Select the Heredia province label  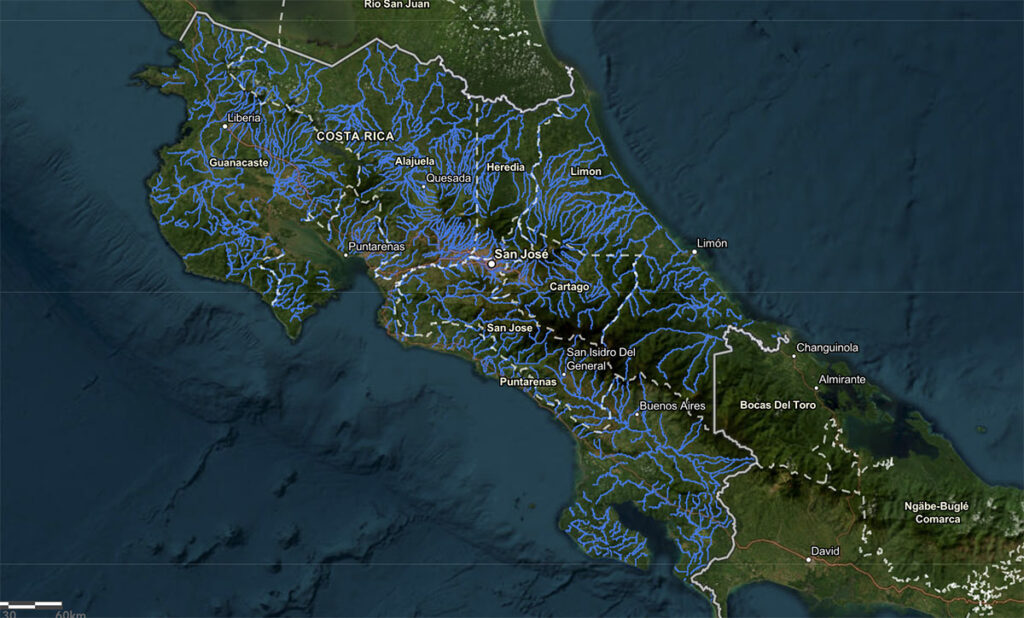(x=506, y=165)
